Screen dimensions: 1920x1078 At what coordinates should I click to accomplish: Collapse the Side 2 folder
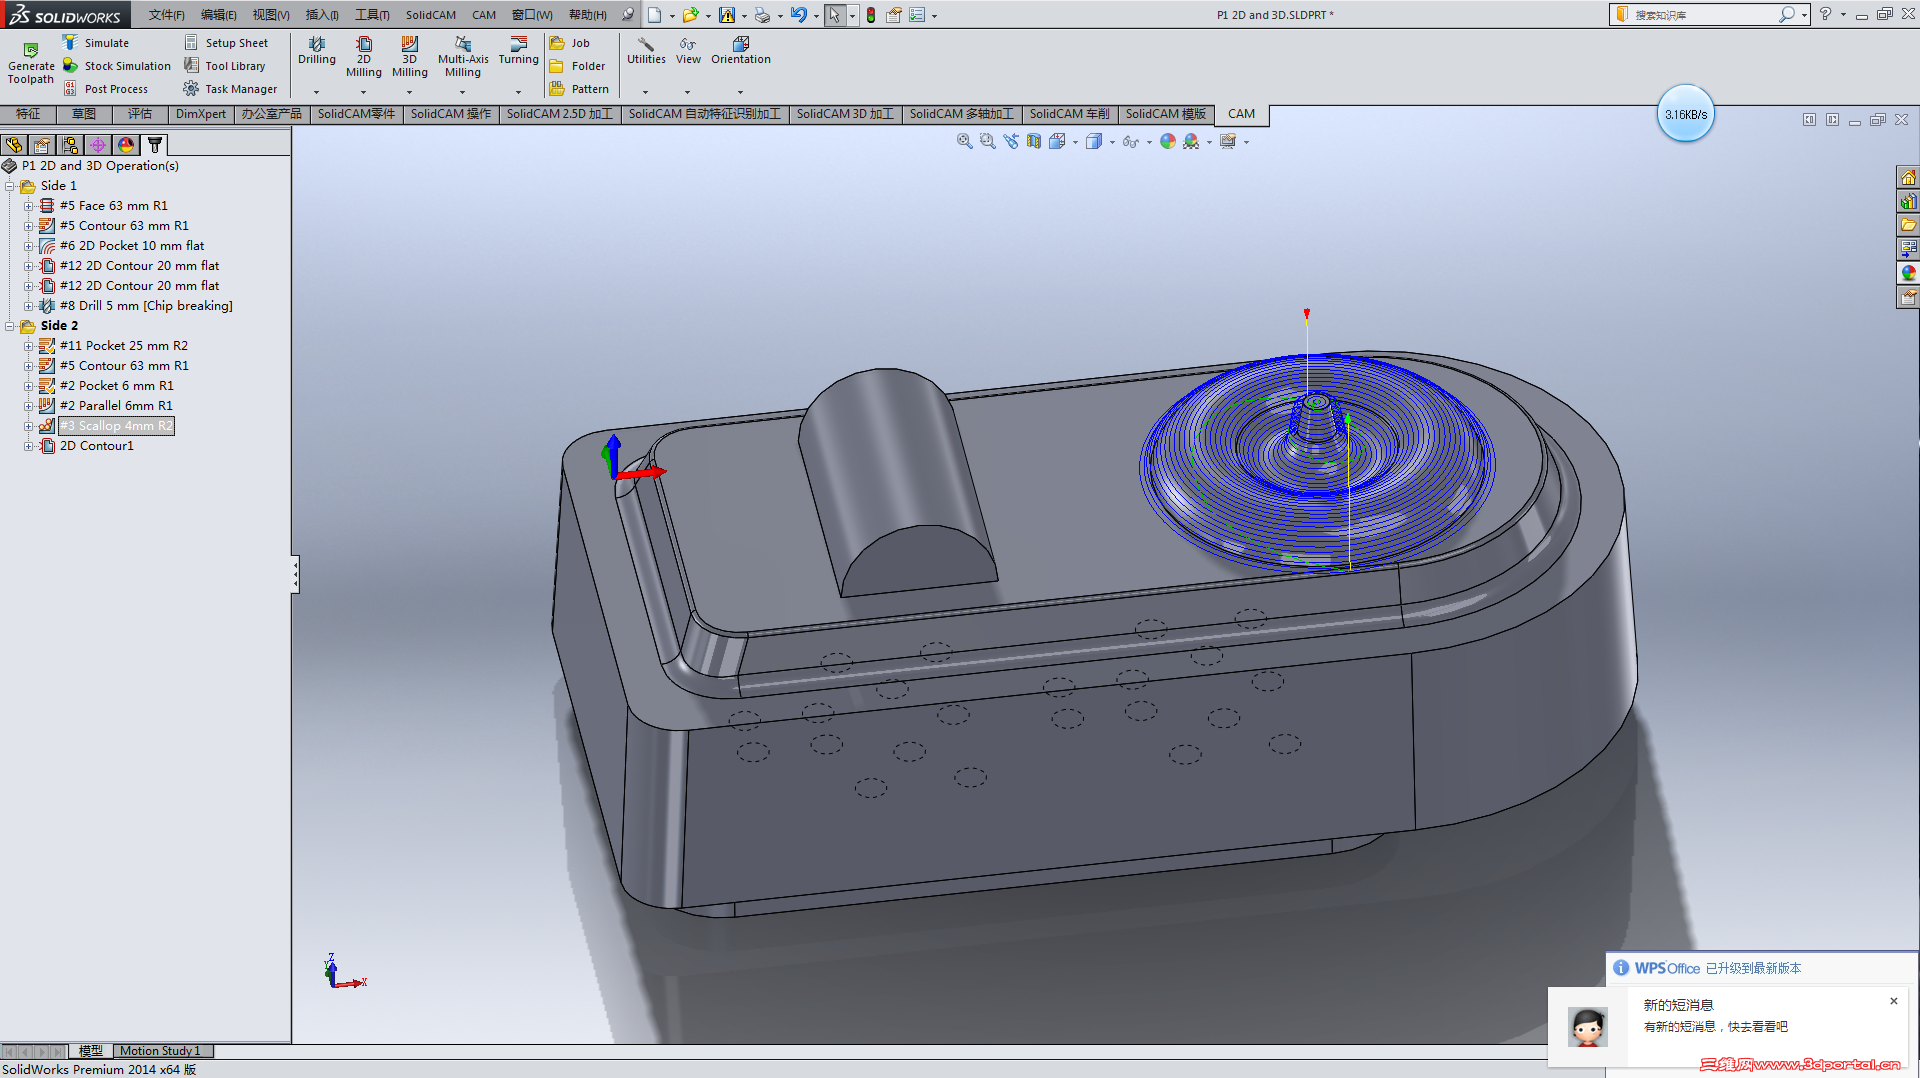[x=10, y=326]
